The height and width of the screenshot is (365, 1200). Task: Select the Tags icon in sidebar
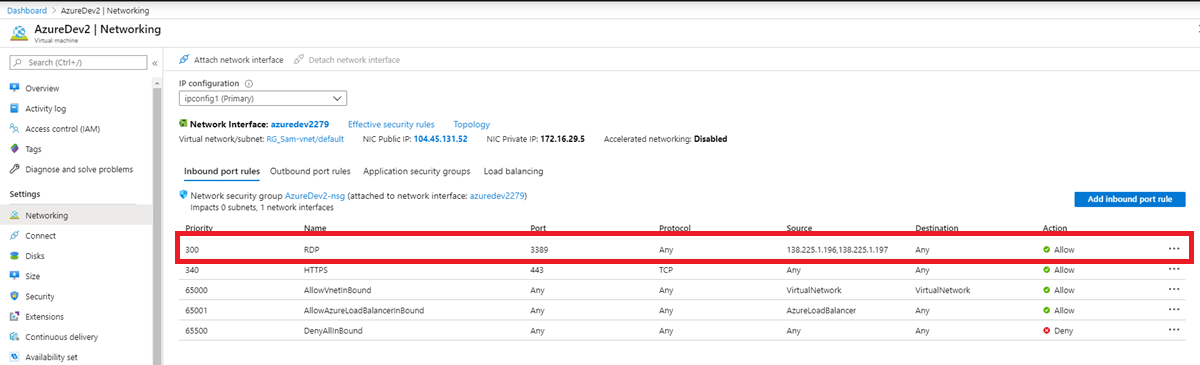(x=15, y=149)
